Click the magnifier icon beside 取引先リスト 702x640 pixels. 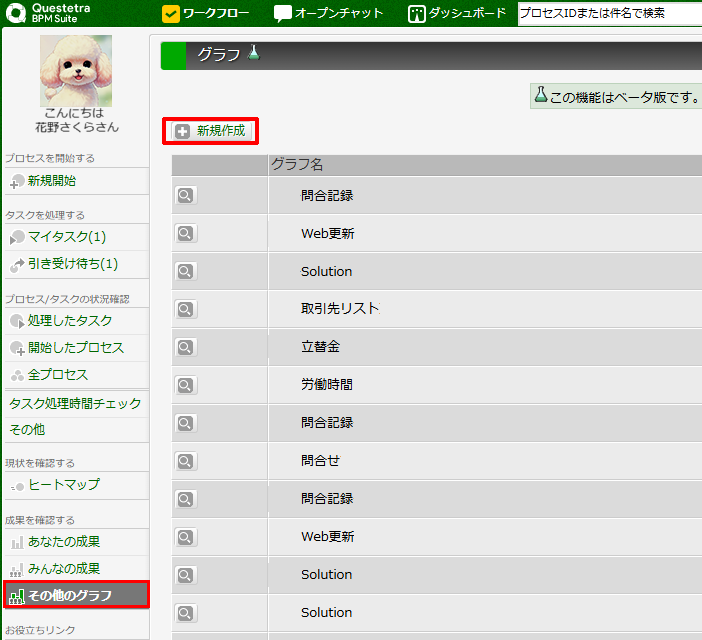click(x=185, y=309)
